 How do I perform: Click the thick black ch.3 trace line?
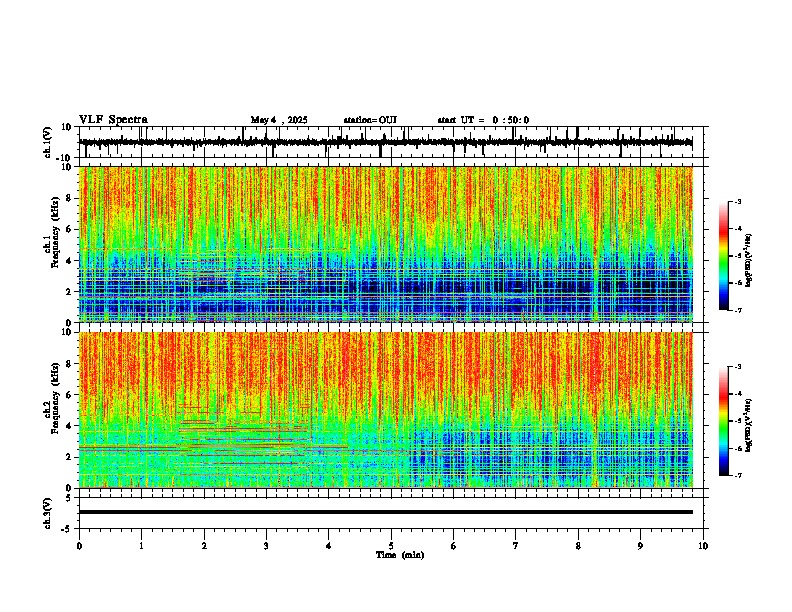(x=385, y=512)
